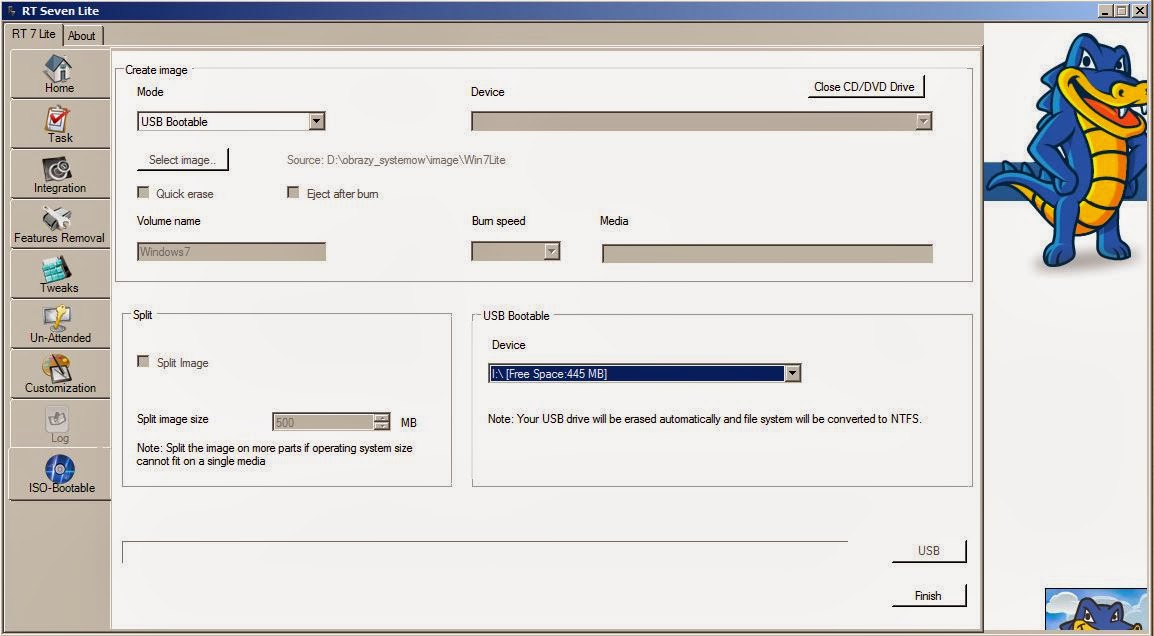Close the RT Seven Lite window
Image resolution: width=1154 pixels, height=636 pixels.
(1139, 11)
